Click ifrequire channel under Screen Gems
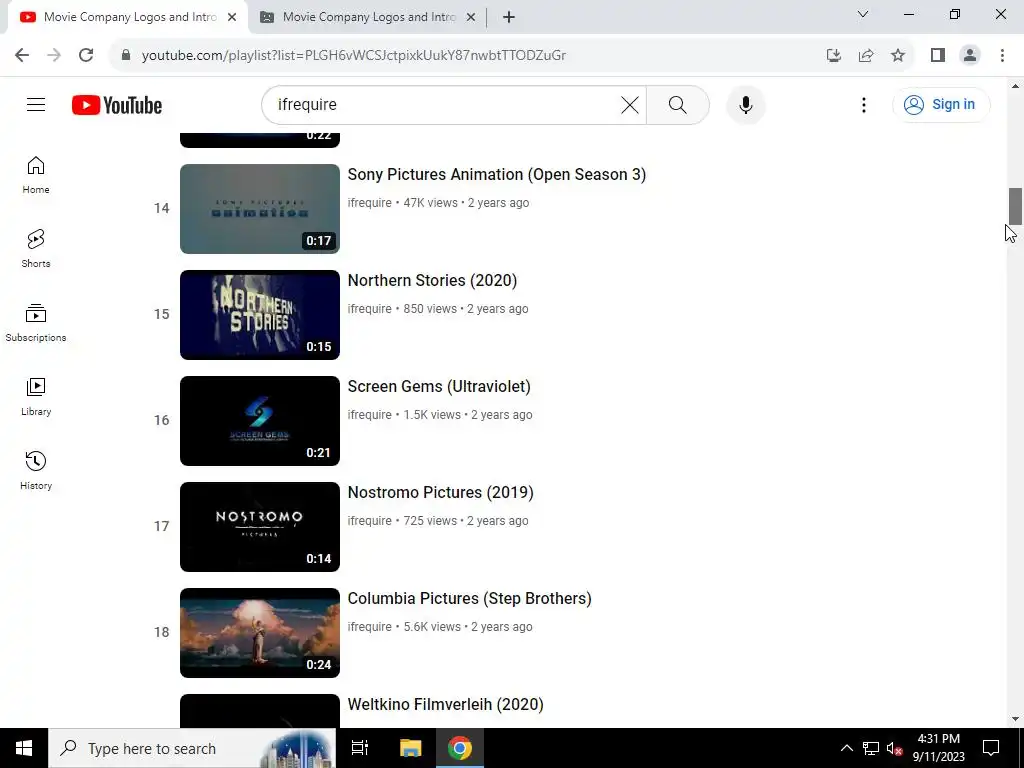1024x768 pixels. 370,414
